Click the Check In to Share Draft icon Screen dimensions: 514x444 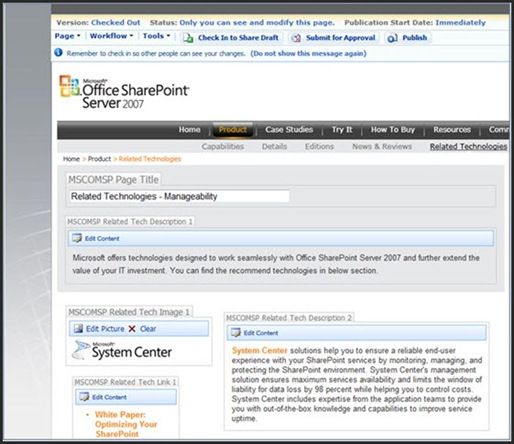point(188,38)
